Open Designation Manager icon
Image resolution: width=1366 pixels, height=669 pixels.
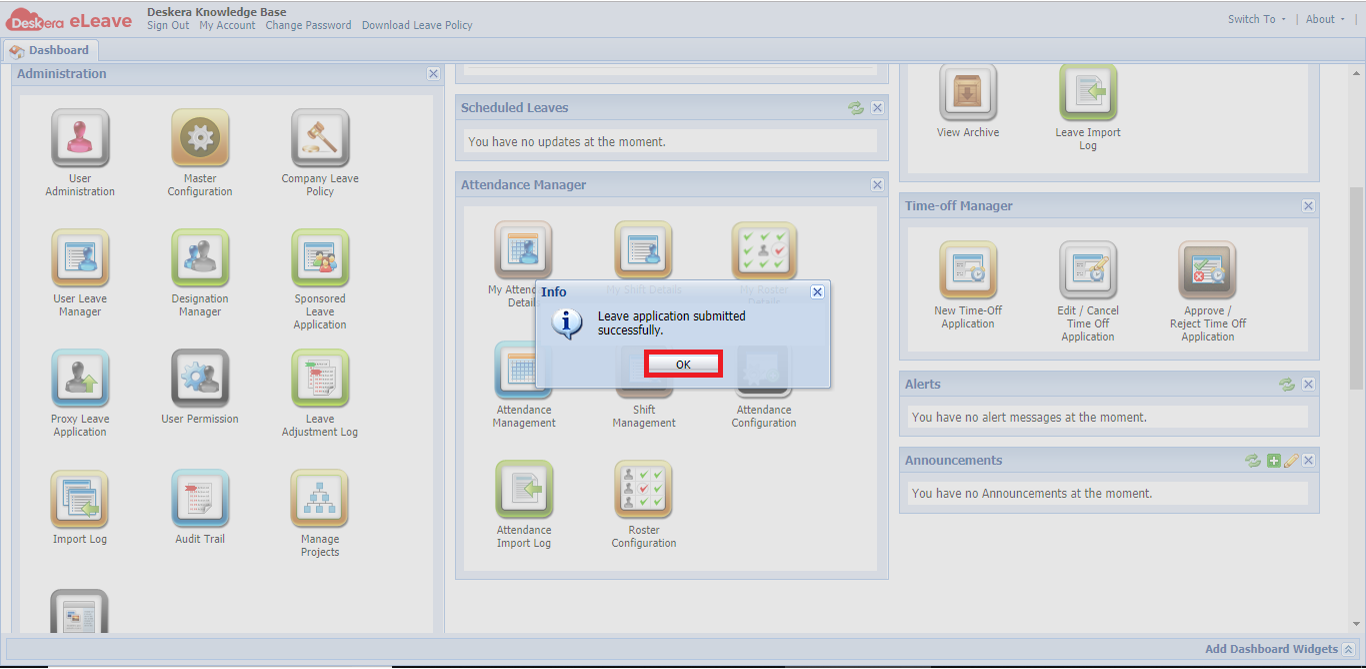(200, 258)
